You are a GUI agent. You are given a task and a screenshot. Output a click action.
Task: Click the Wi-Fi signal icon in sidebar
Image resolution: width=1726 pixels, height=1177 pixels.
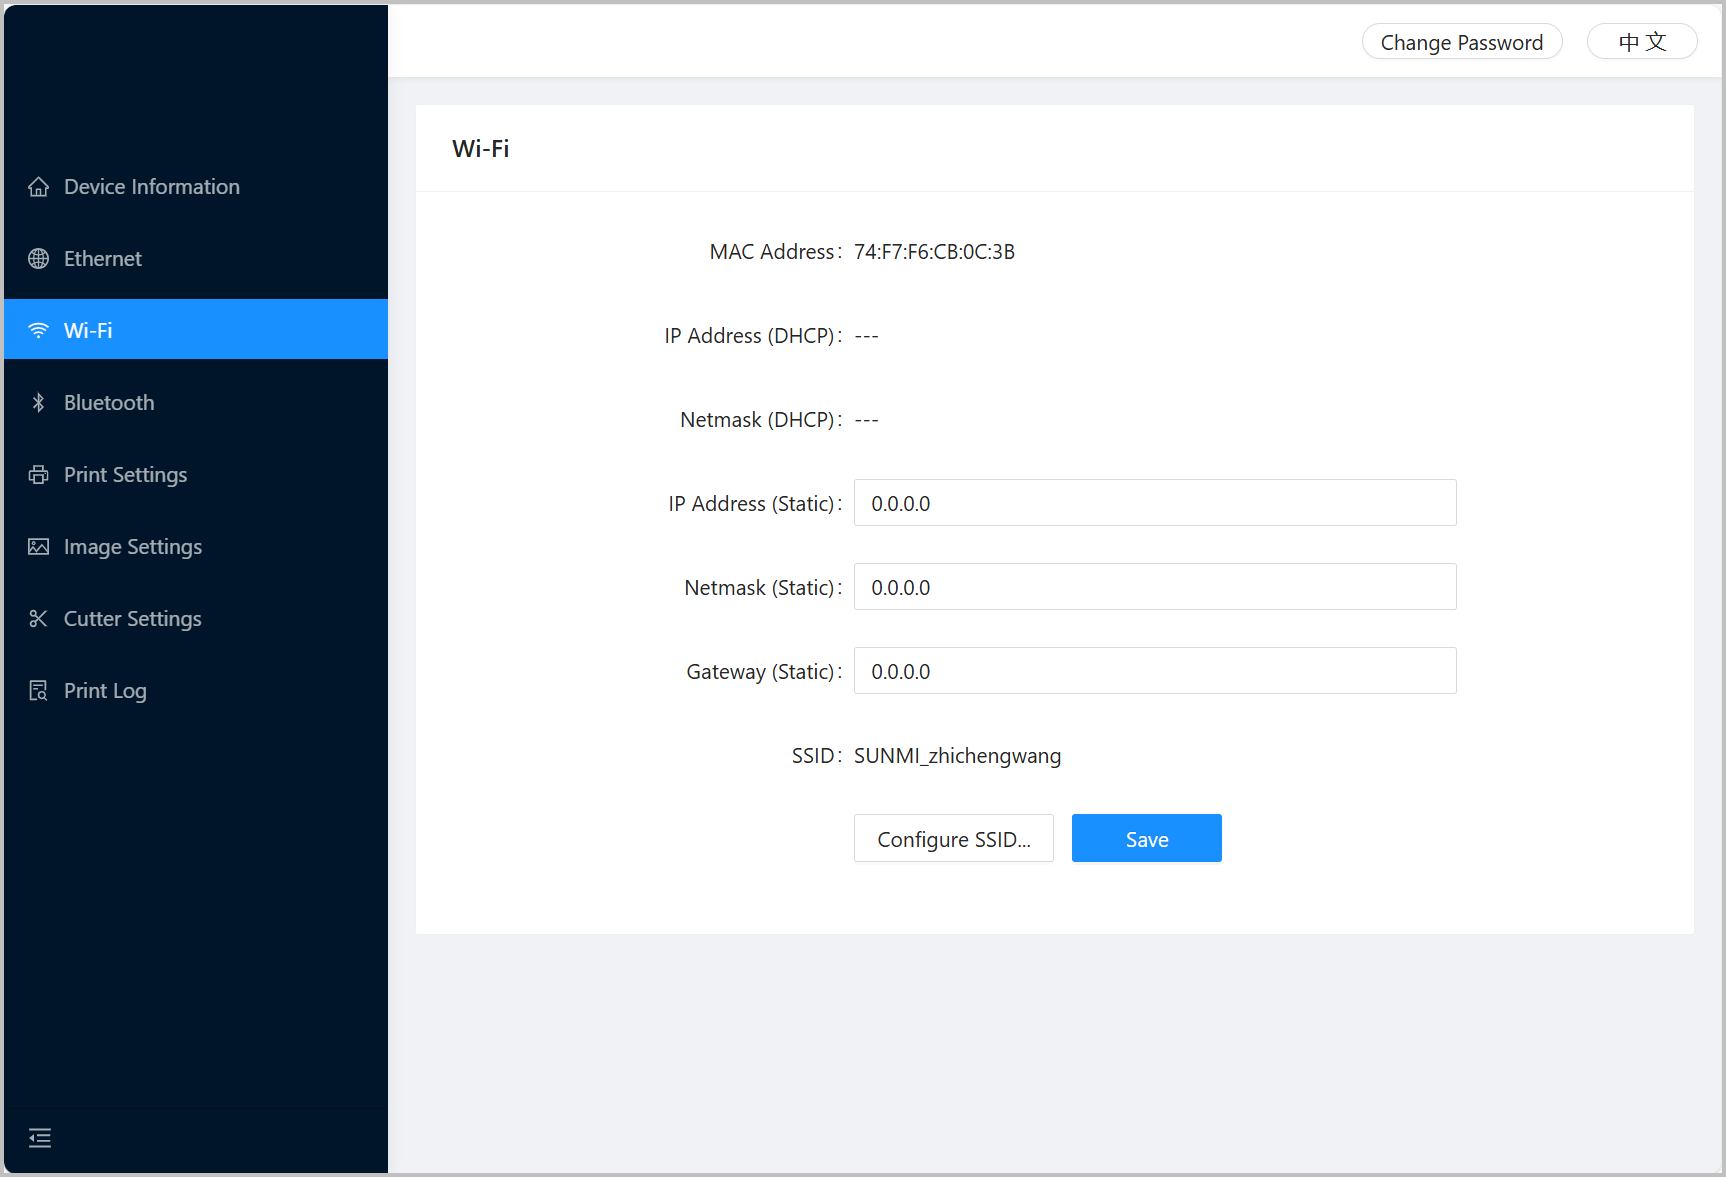pyautogui.click(x=38, y=331)
